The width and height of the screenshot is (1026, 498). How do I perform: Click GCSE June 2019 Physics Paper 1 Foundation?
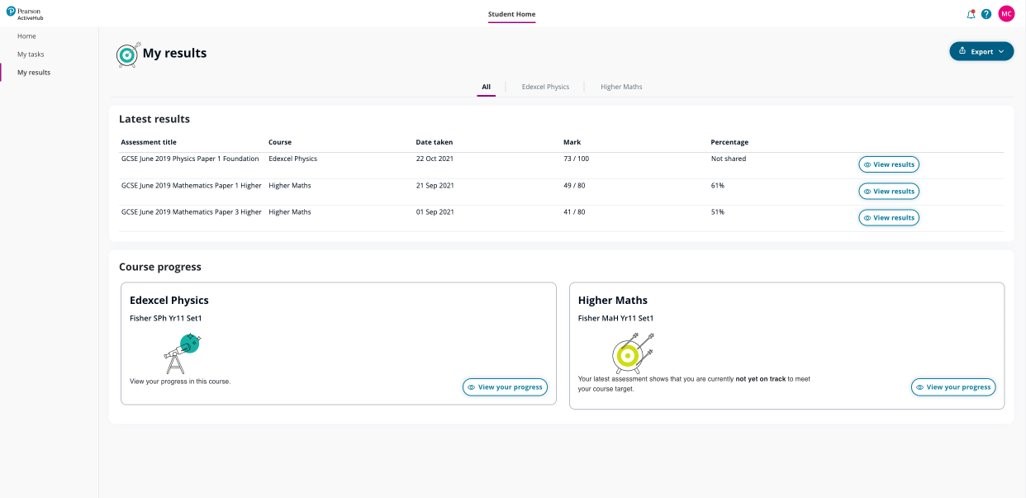point(190,159)
